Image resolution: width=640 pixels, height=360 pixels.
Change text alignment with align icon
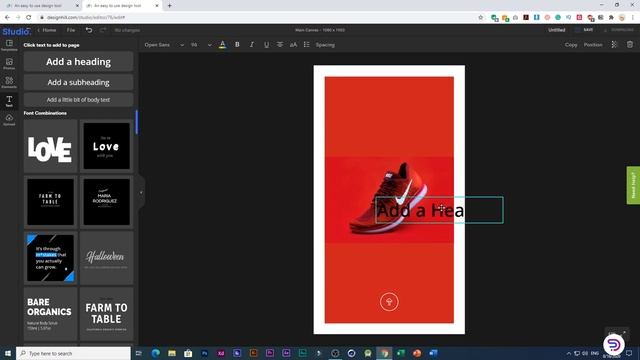(x=280, y=44)
